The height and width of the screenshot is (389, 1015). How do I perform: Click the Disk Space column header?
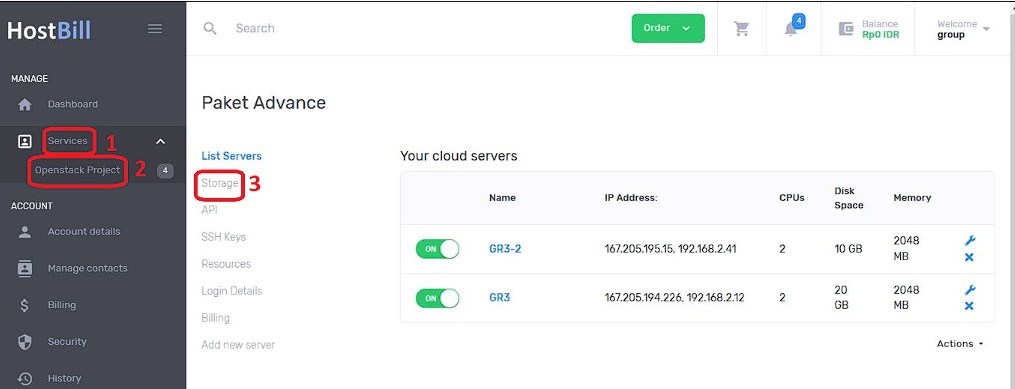coord(849,198)
